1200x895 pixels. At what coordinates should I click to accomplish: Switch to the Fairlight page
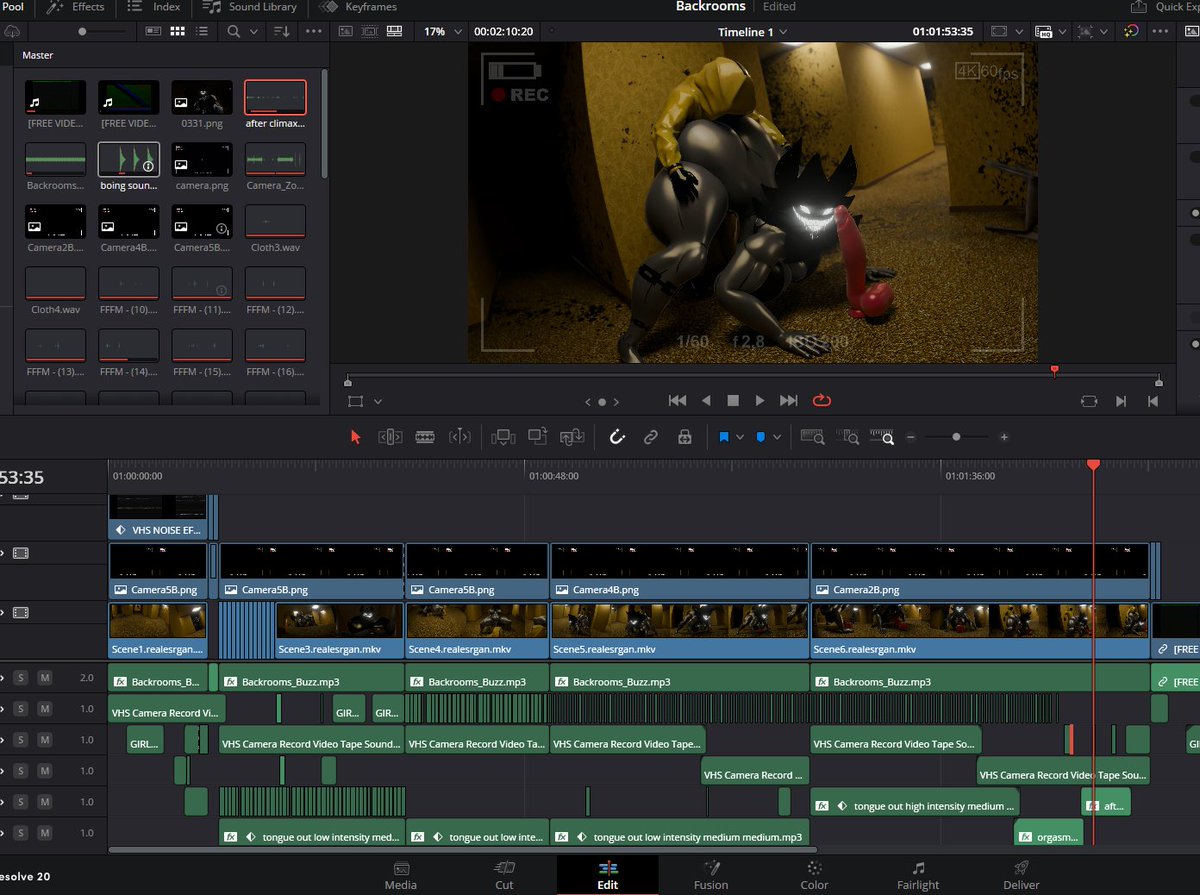pos(918,875)
